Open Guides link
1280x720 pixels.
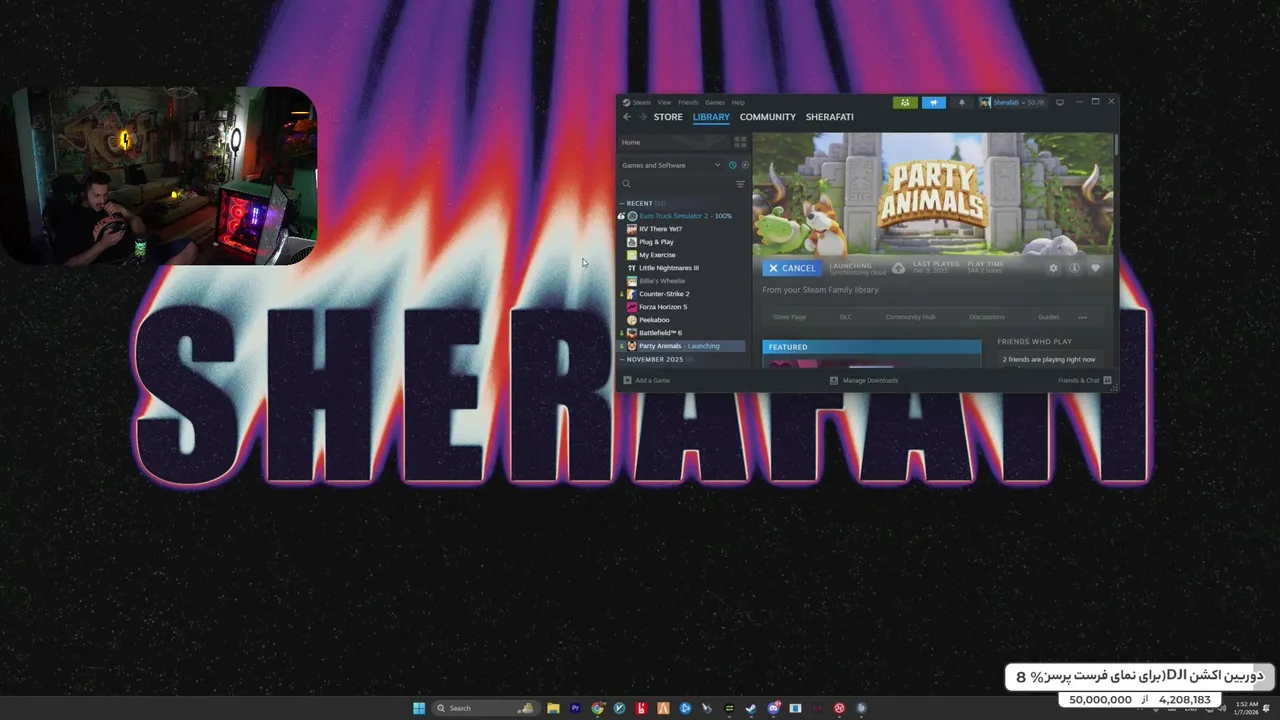(x=1048, y=317)
